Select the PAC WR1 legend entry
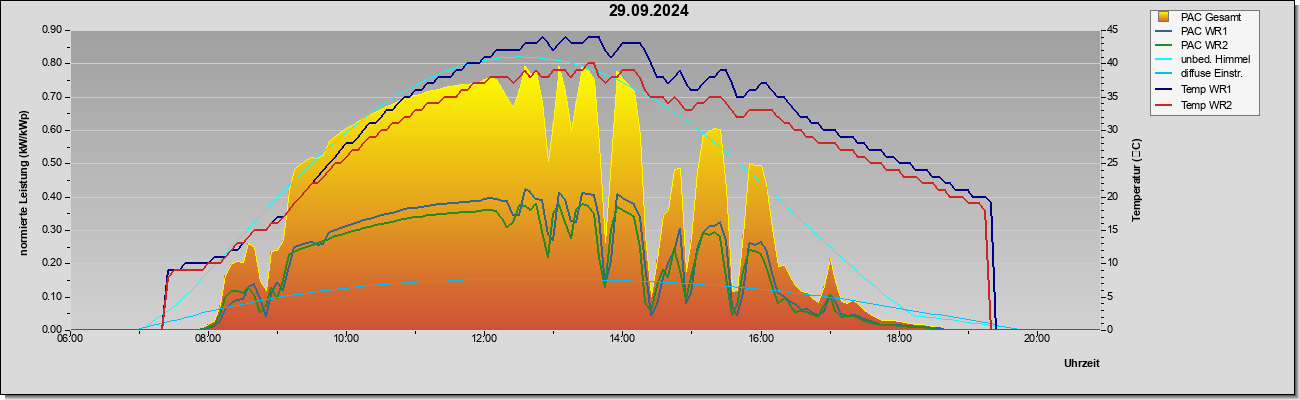 [x=1200, y=31]
